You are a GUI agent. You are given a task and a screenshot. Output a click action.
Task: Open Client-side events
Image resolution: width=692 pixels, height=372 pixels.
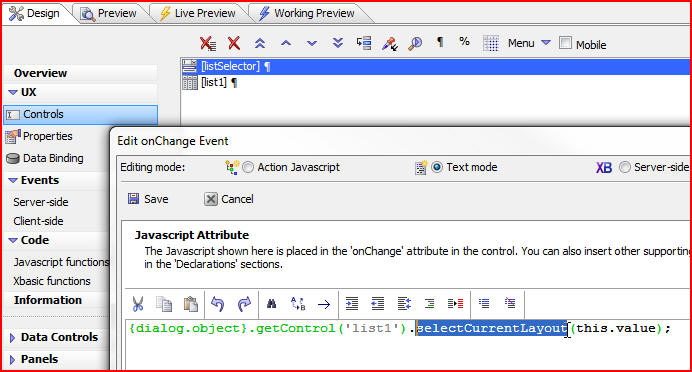(x=38, y=221)
